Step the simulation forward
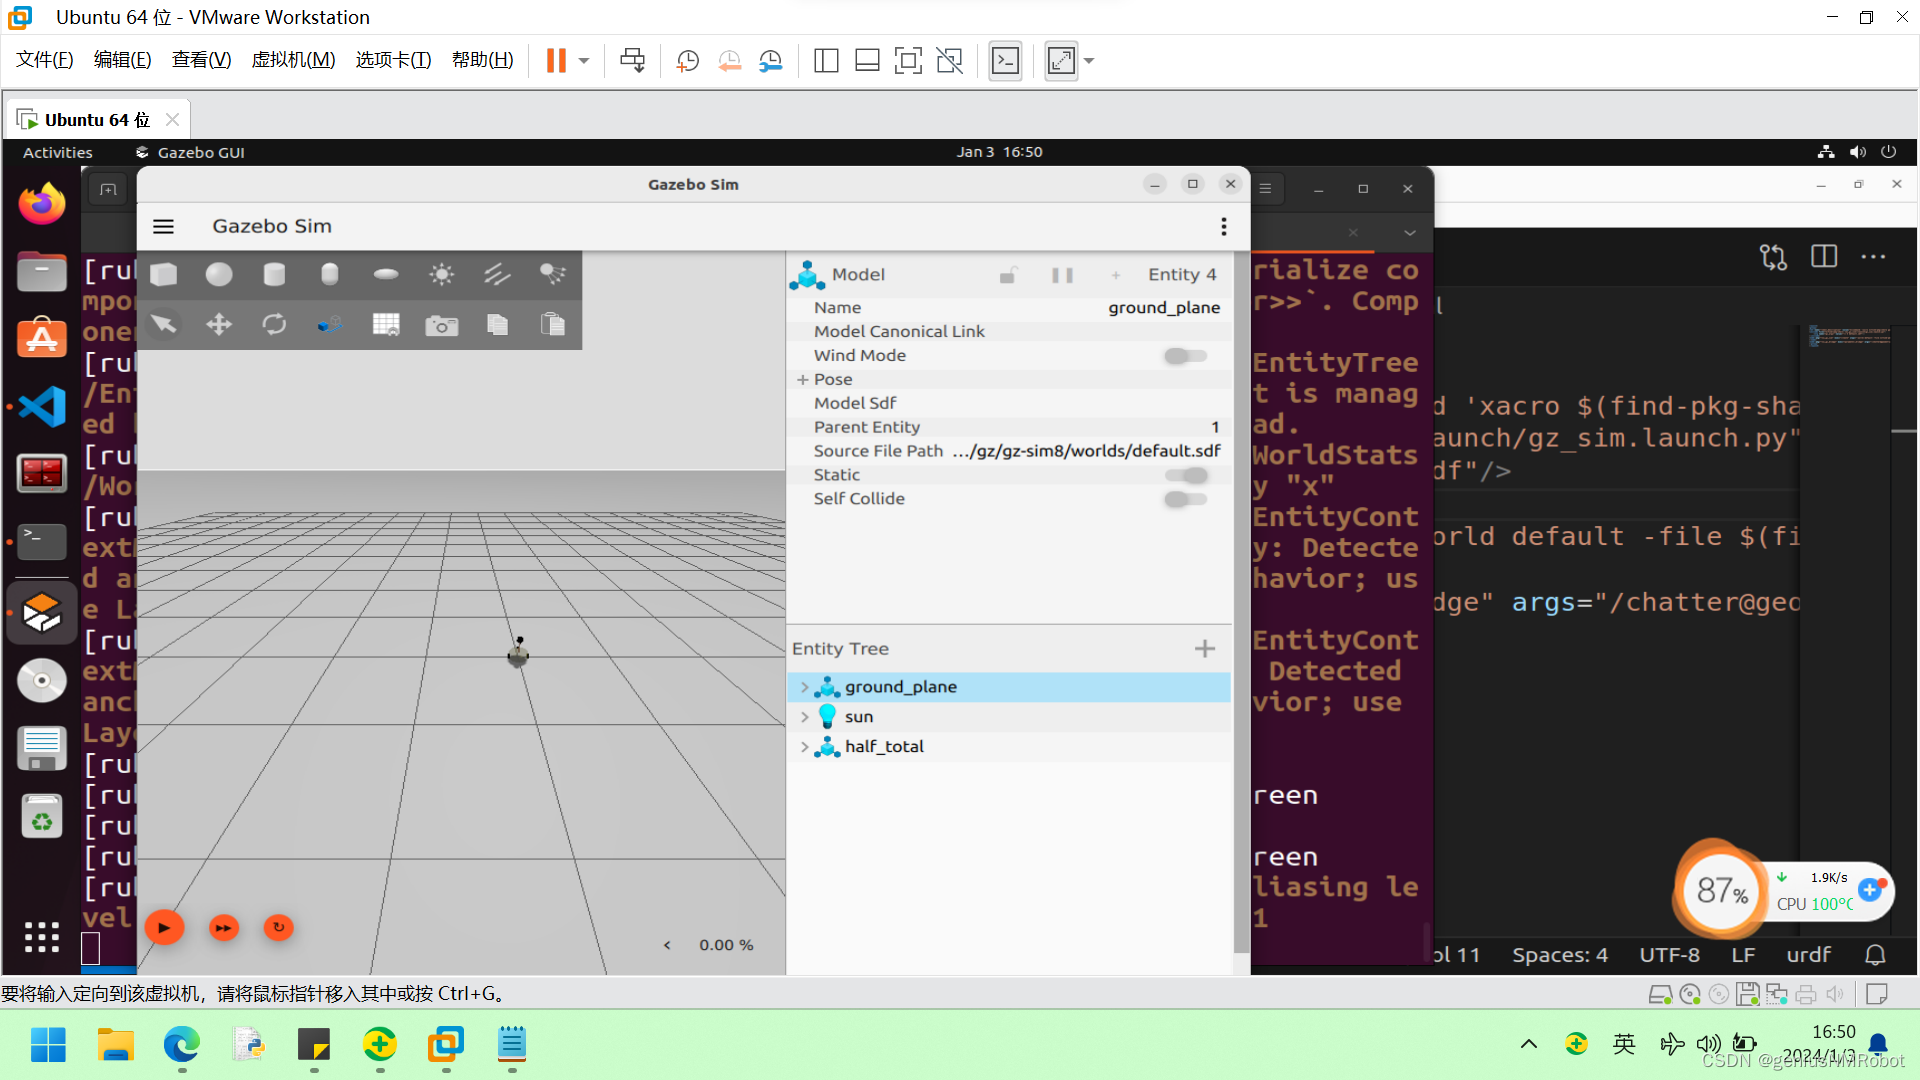Viewport: 1920px width, 1080px height. point(224,928)
